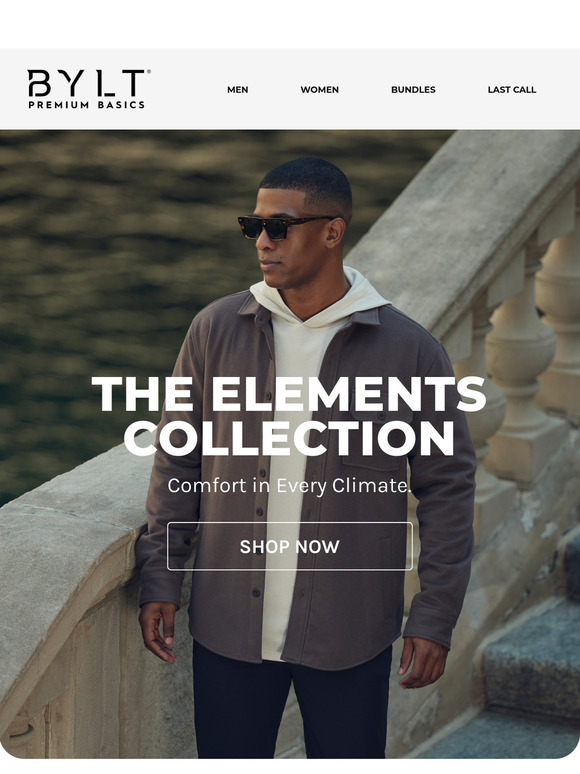Click the model's face in the hero banner
580x774 pixels.
click(x=286, y=242)
